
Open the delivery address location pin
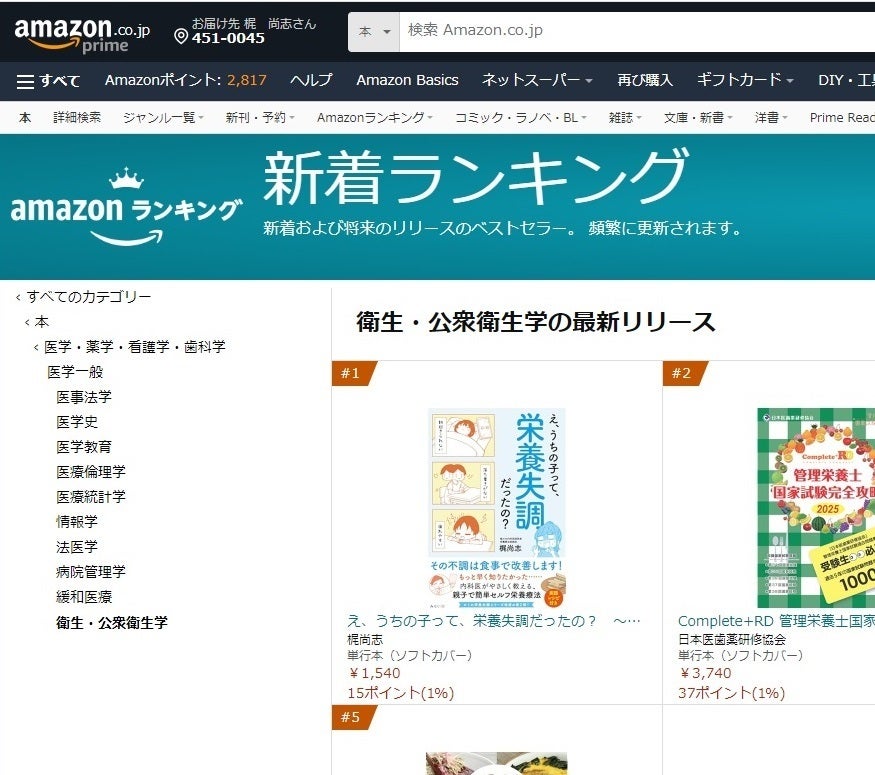[x=180, y=37]
